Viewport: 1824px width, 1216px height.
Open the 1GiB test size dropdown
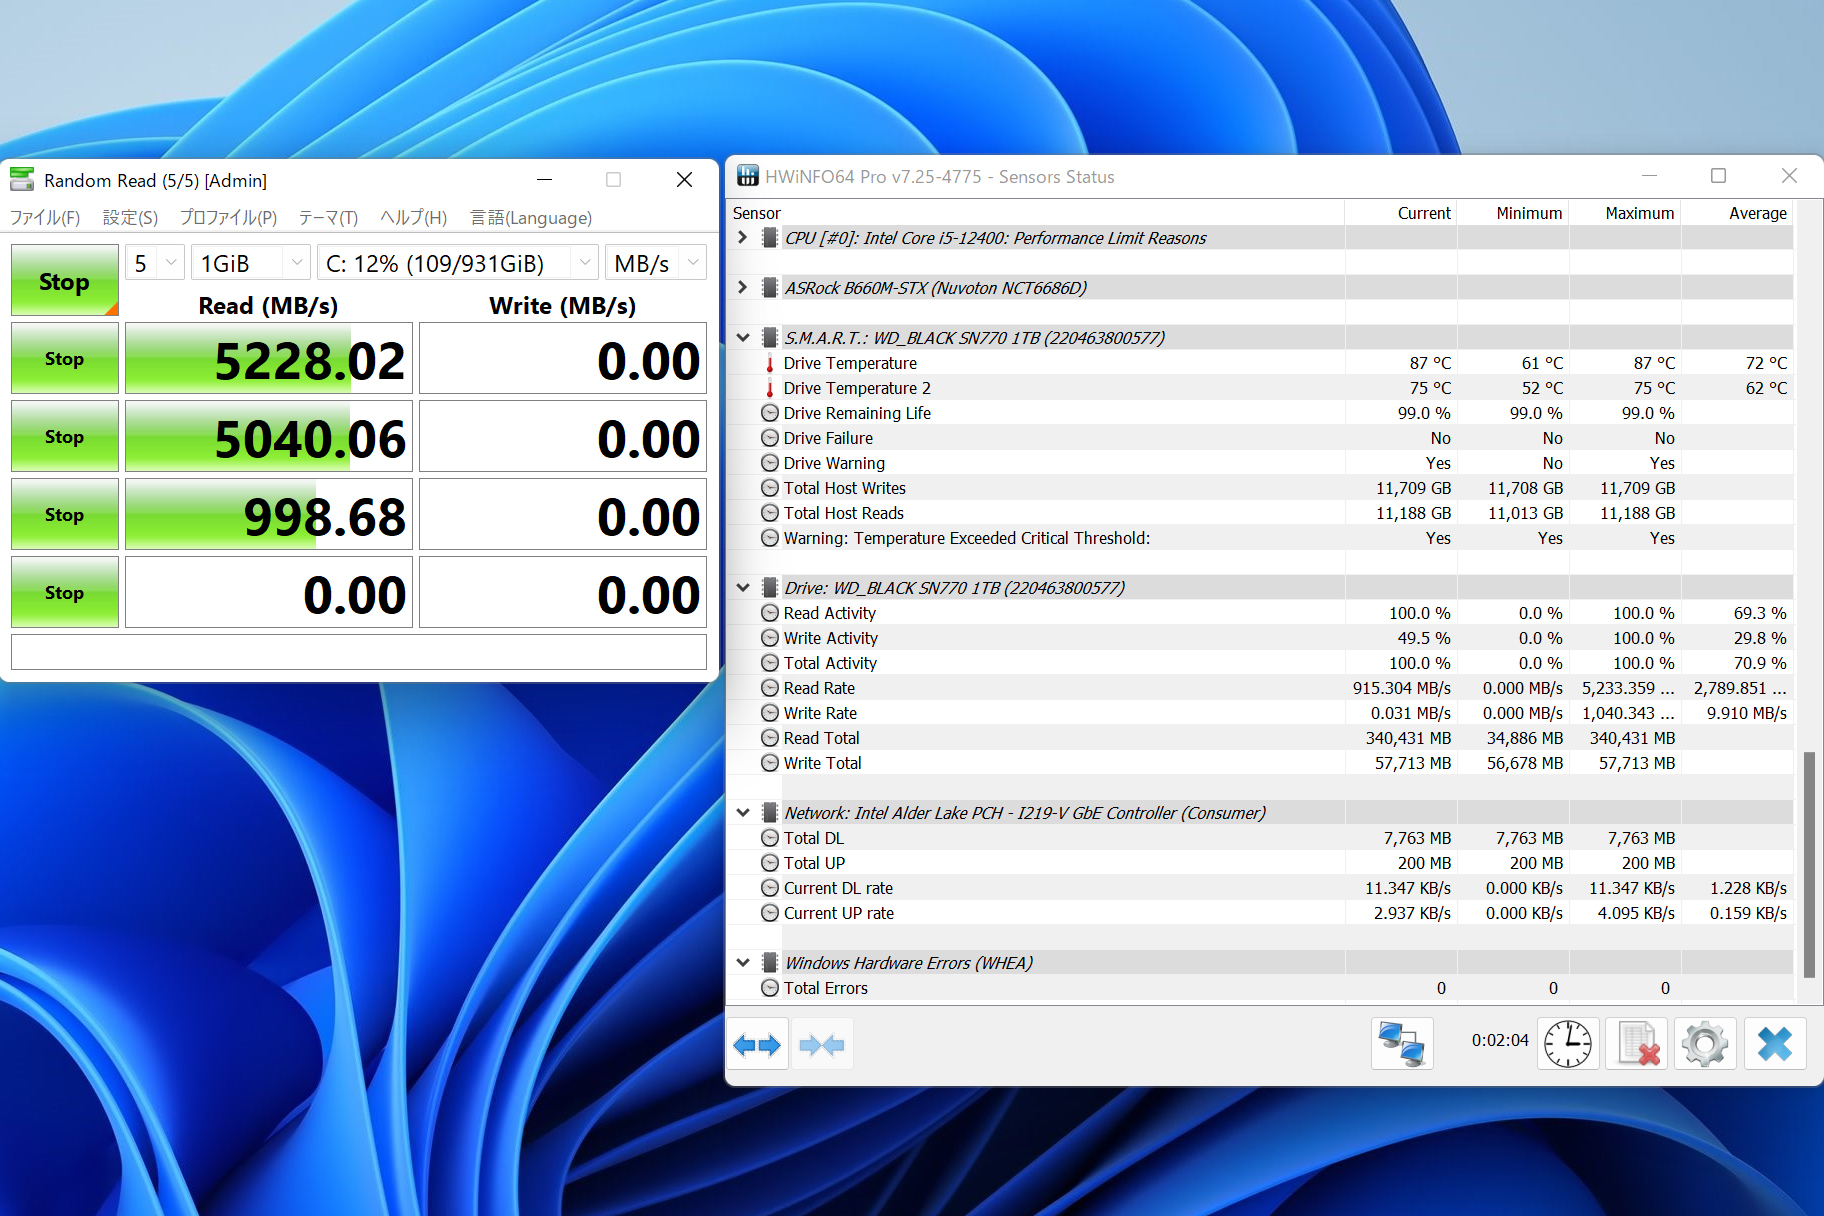click(x=251, y=263)
